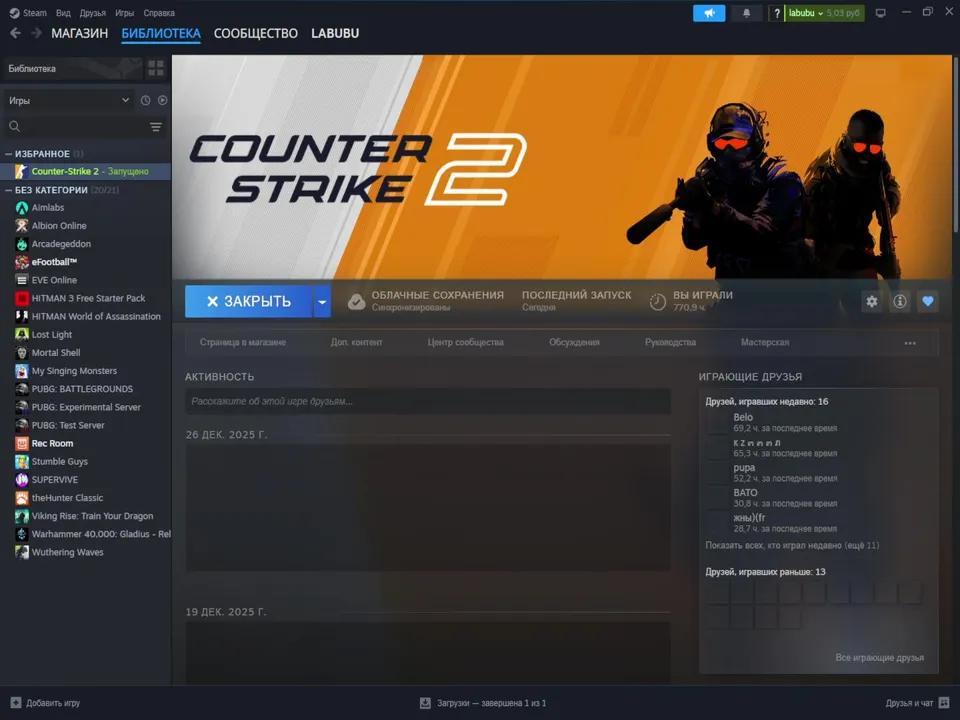
Task: Open the СООБЩЕСТВО tab
Action: click(256, 33)
